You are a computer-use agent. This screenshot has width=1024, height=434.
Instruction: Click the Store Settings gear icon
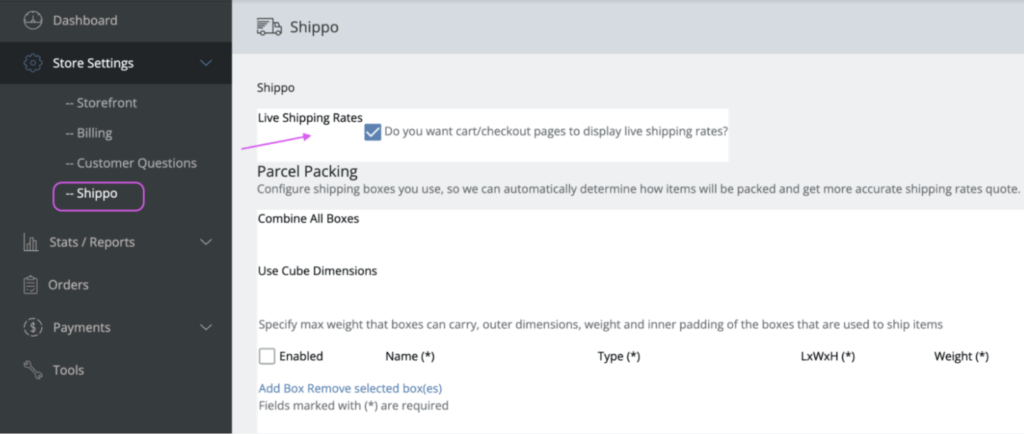pos(32,63)
